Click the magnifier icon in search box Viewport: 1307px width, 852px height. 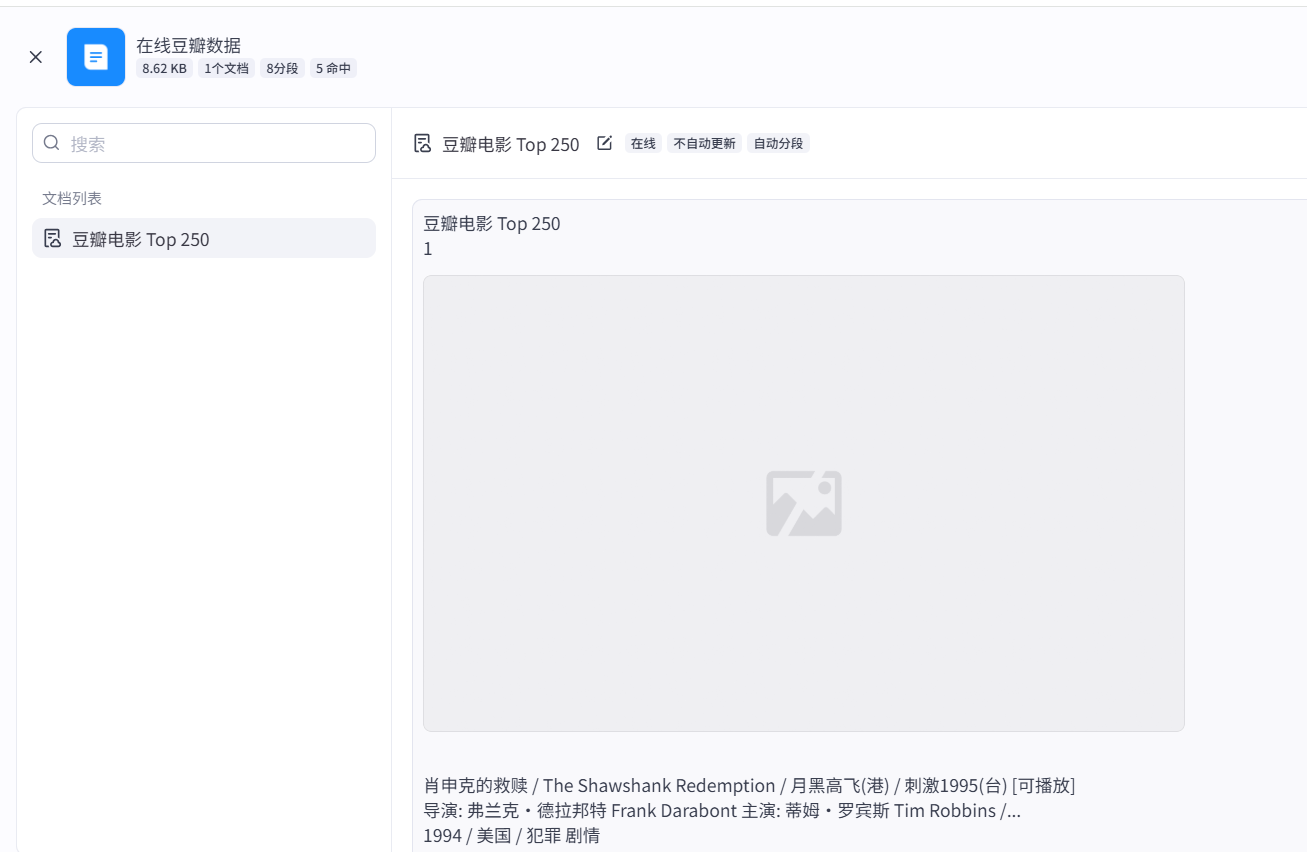tap(52, 143)
